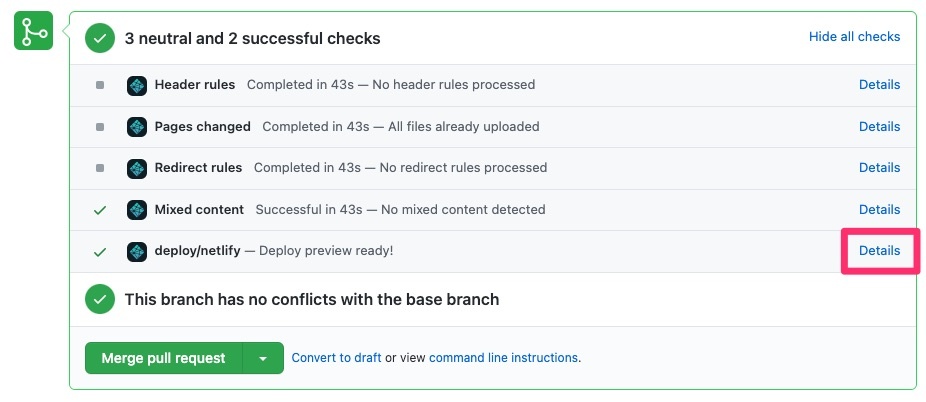Click the green checkmark circle by no conflicts
Image resolution: width=926 pixels, height=402 pixels.
click(x=100, y=299)
